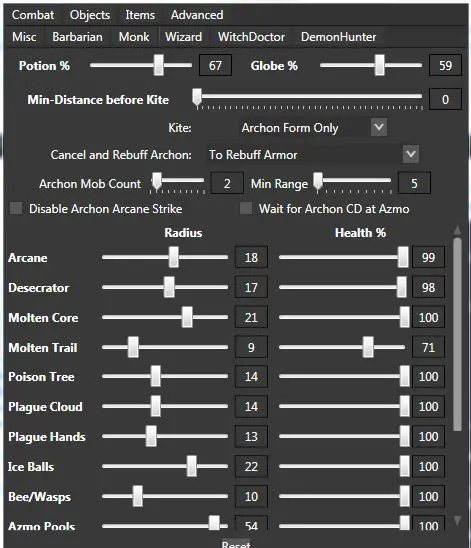Click the Reset button
Viewport: 471px width, 548px height.
(236, 544)
